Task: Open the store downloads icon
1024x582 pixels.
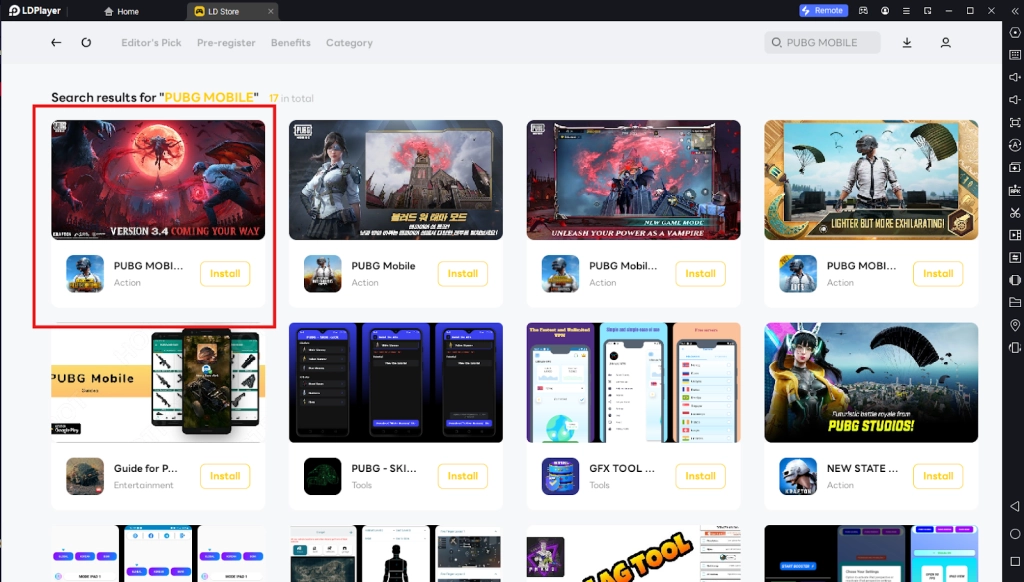Action: click(907, 42)
